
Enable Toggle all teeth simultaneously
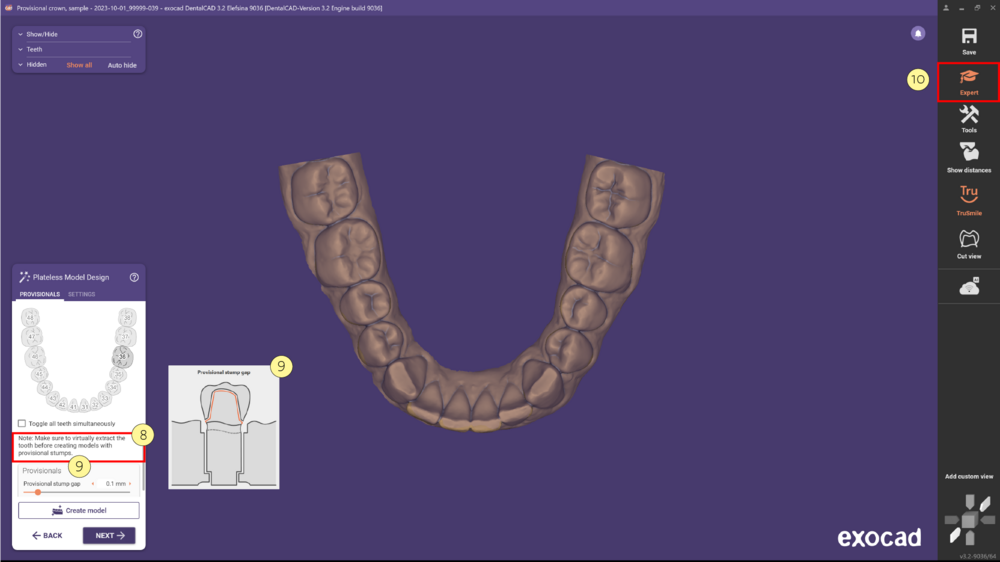tap(22, 424)
